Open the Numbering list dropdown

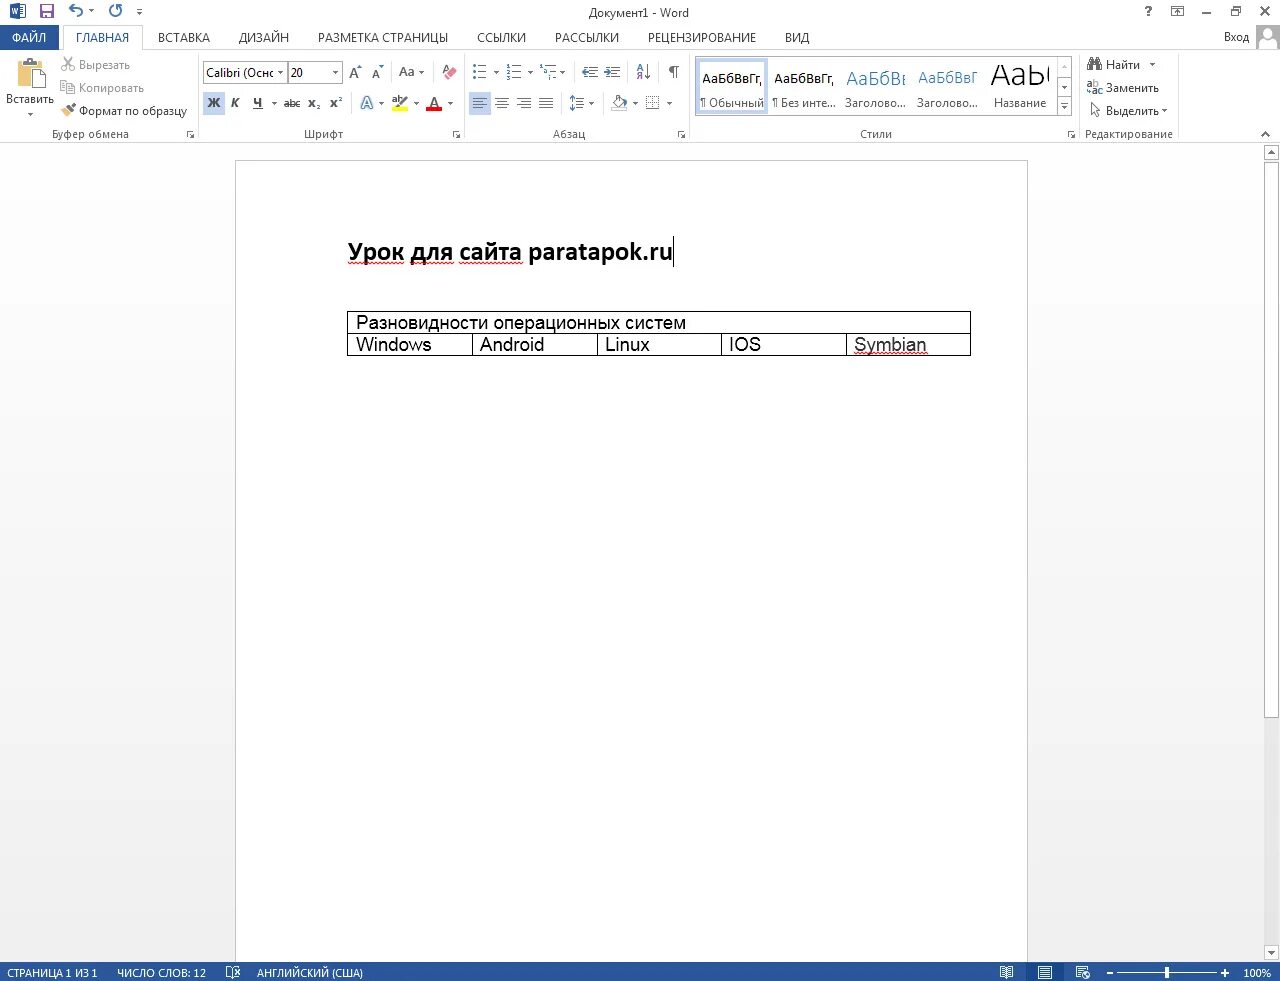click(530, 73)
